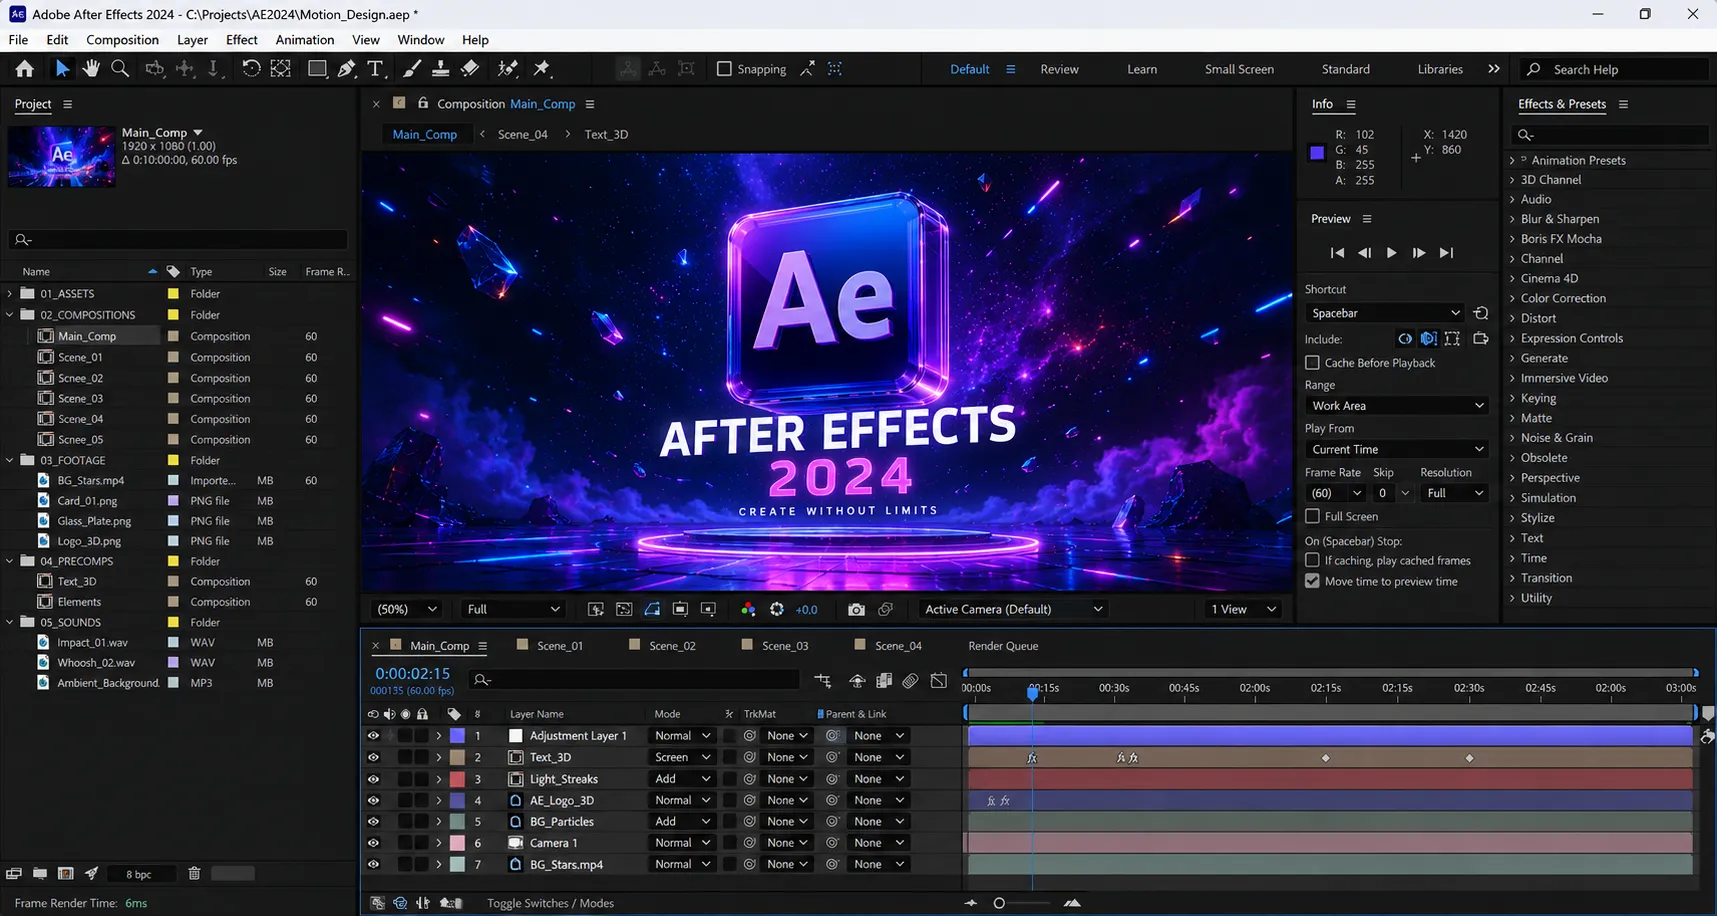The height and width of the screenshot is (916, 1717).
Task: Open the Work Area range dropdown
Action: [1397, 405]
